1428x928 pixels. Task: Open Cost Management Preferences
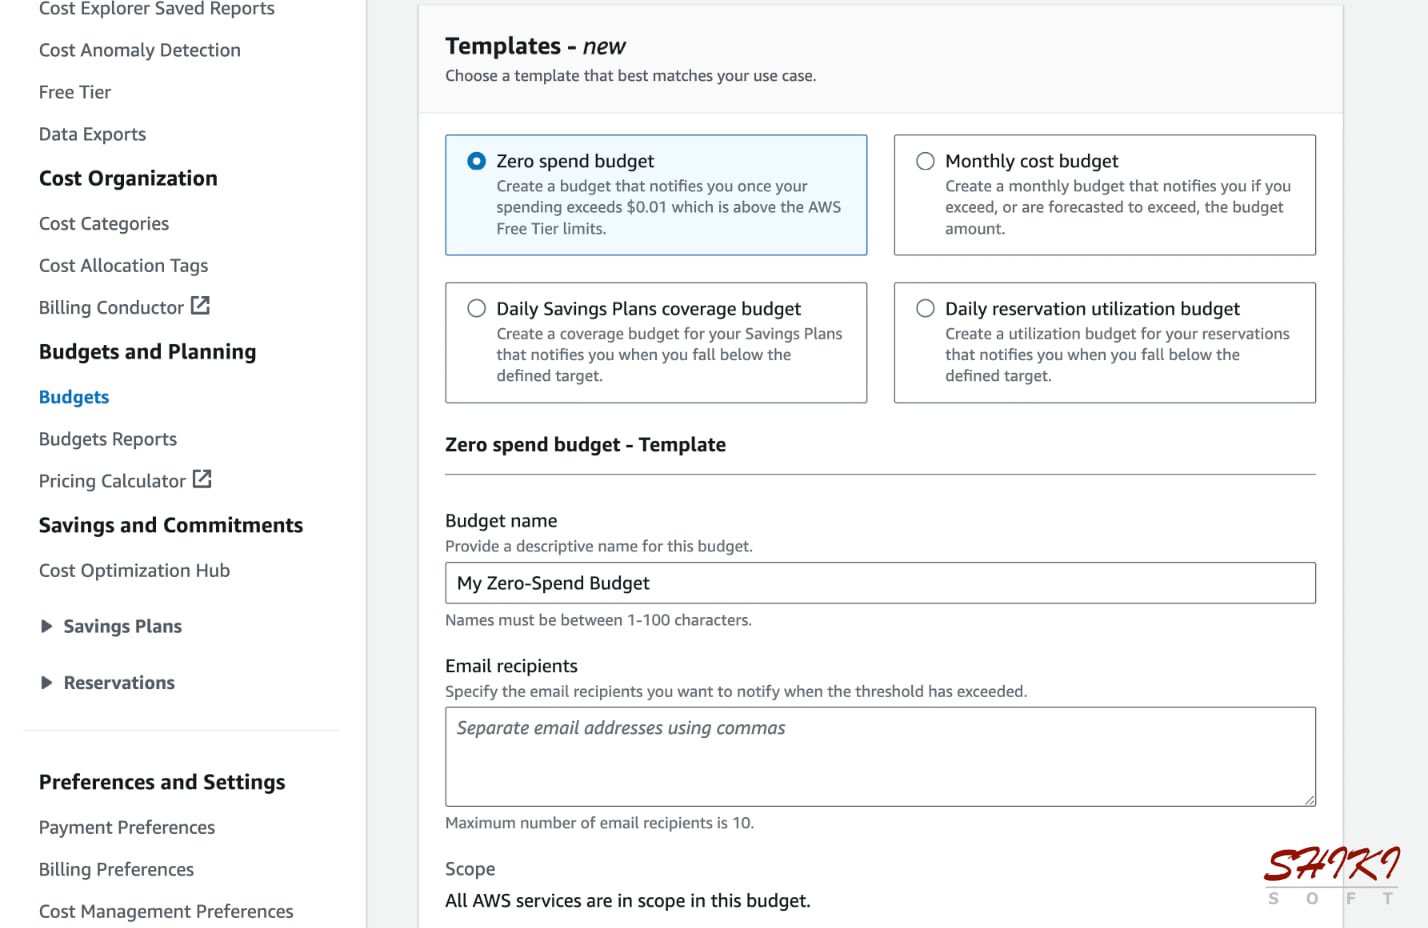click(x=166, y=912)
